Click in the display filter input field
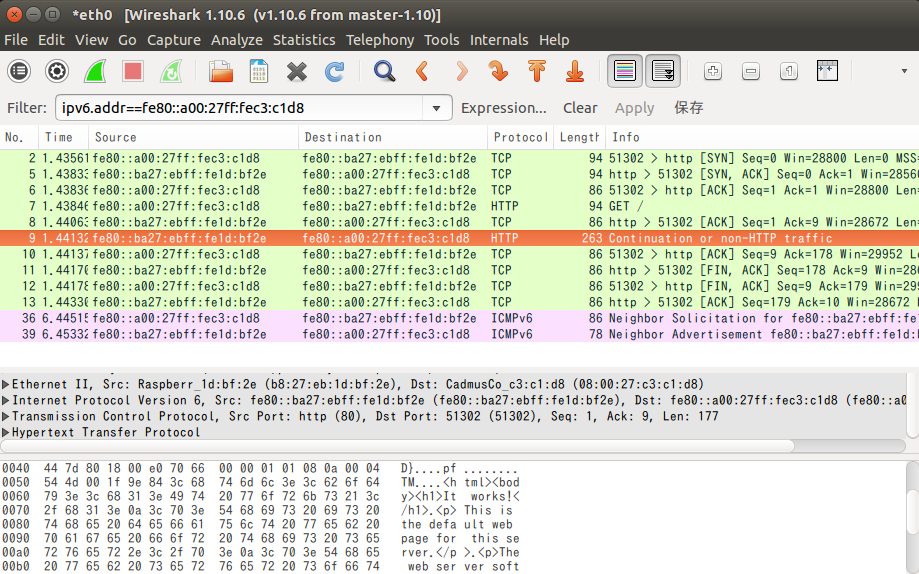Viewport: 919px width, 574px height. [240, 108]
